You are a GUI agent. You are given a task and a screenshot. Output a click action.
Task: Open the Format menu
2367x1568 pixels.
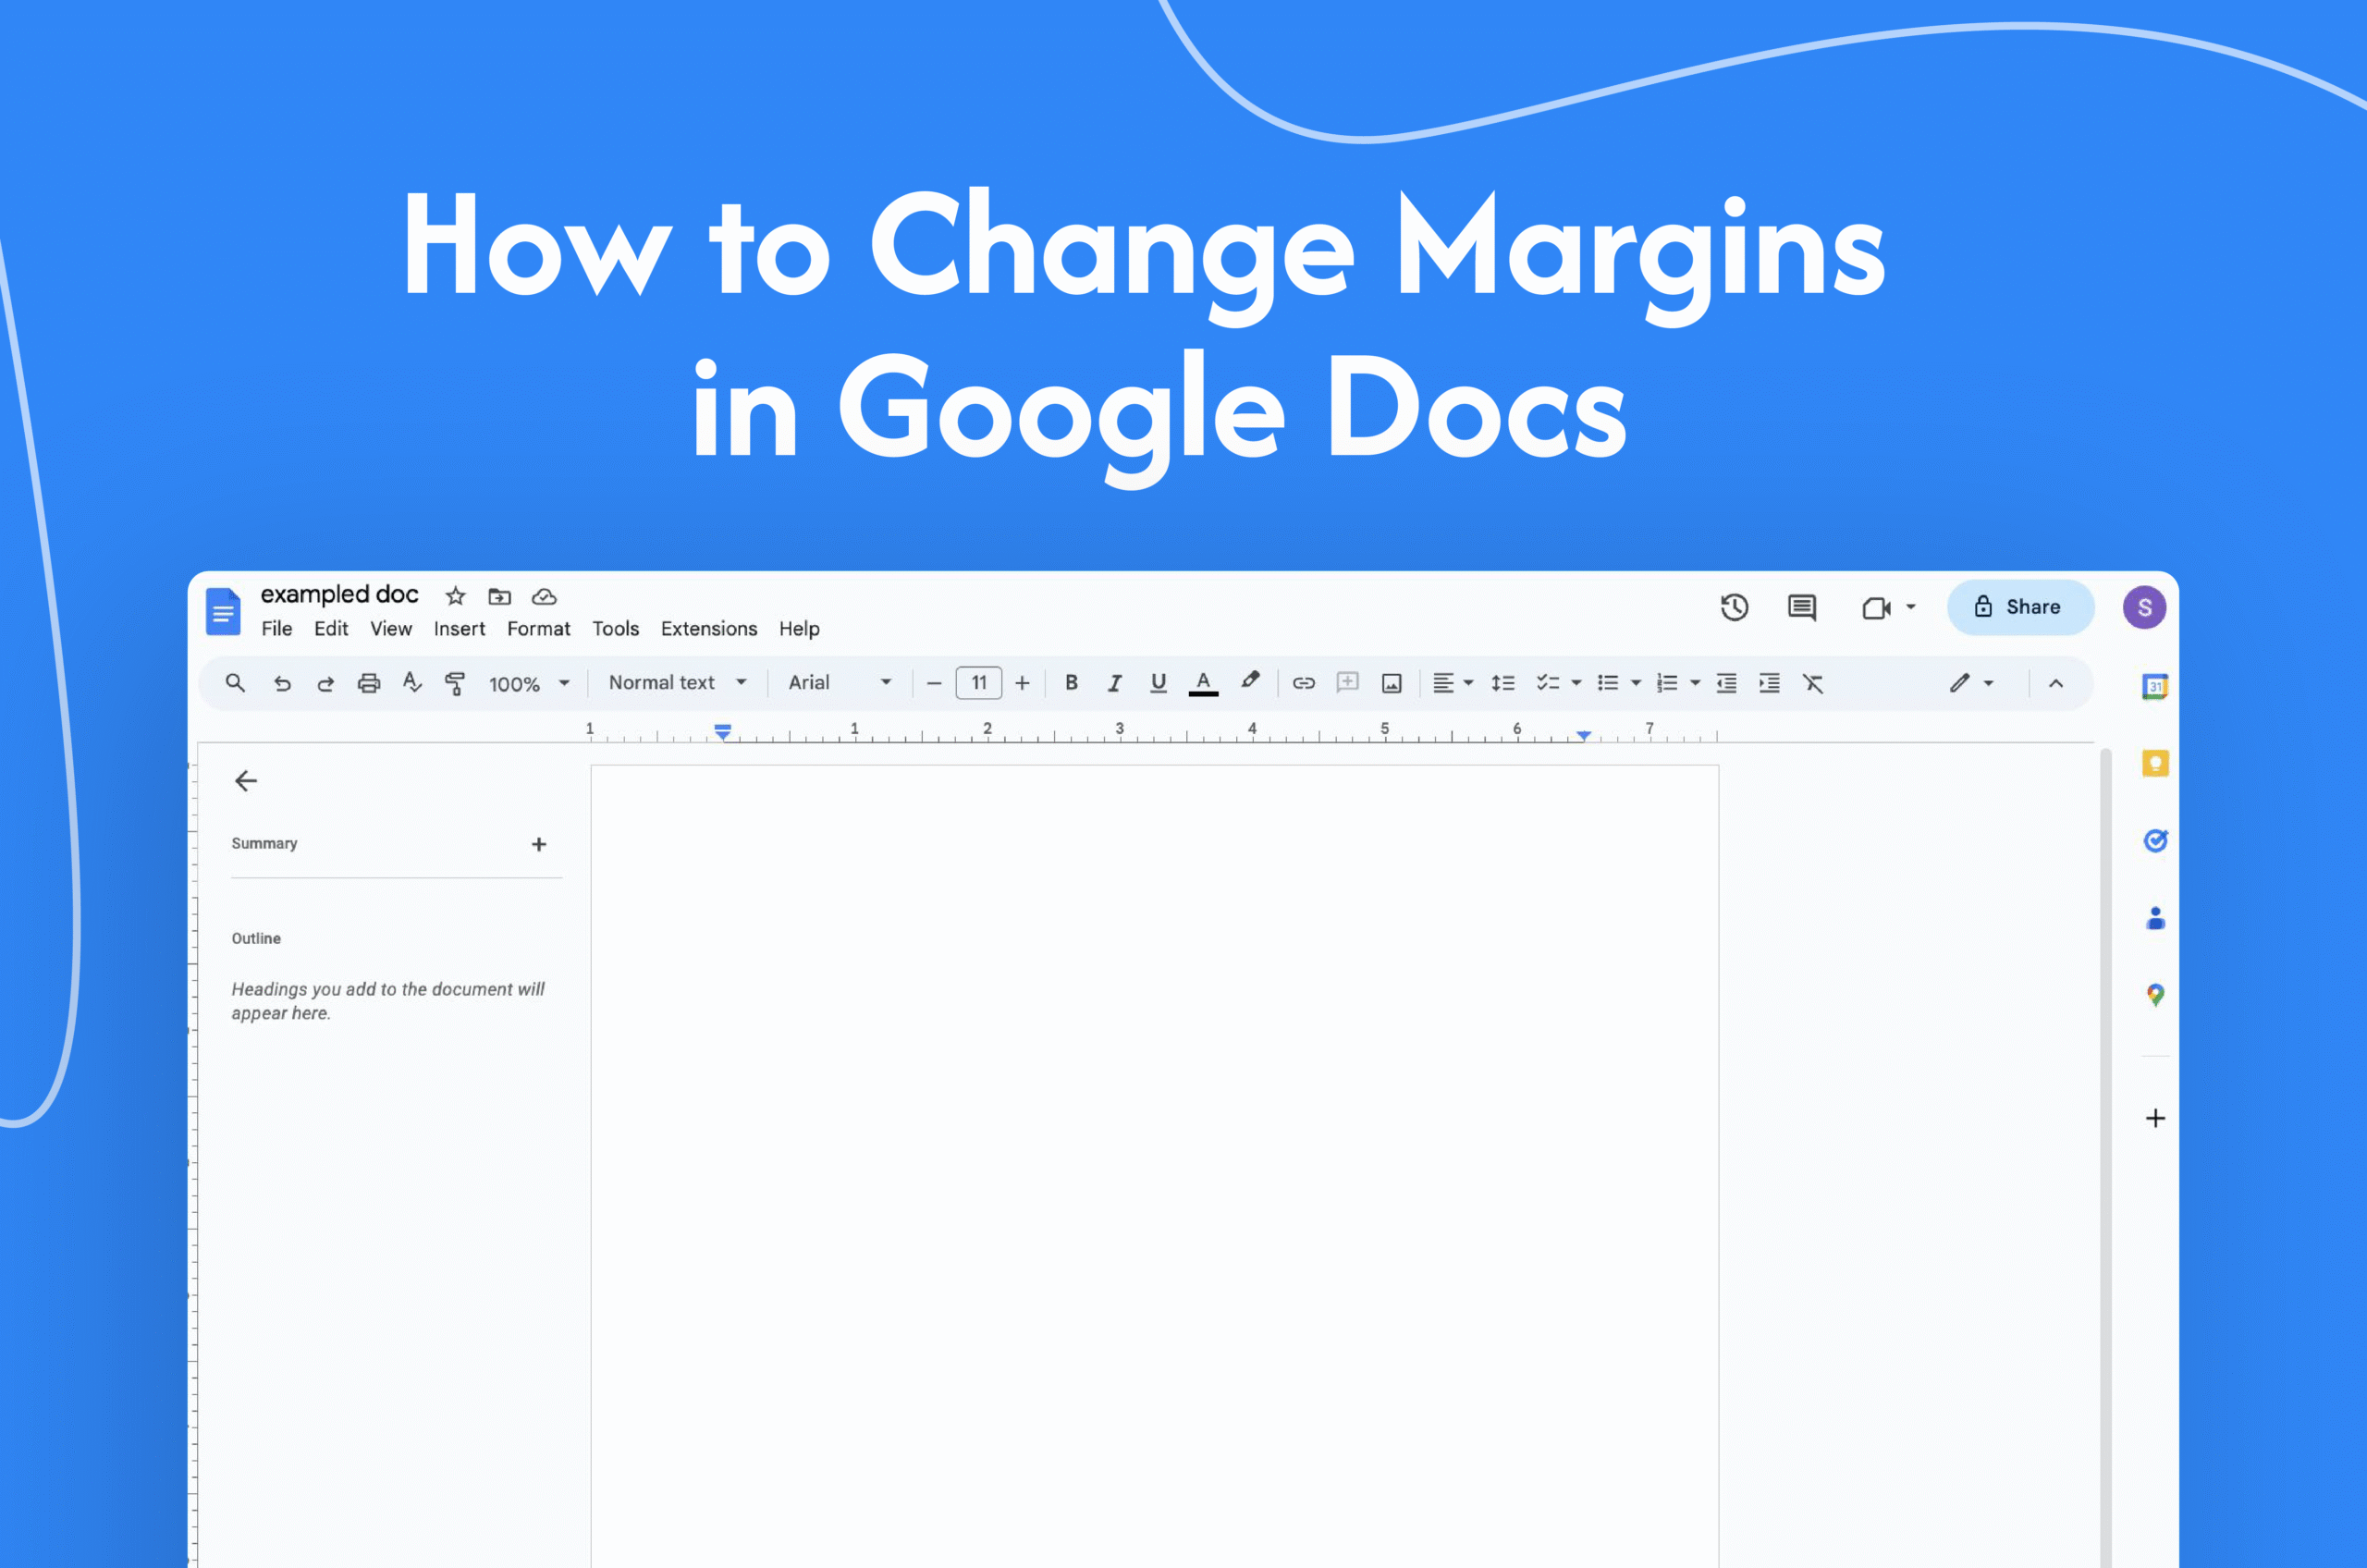[538, 628]
